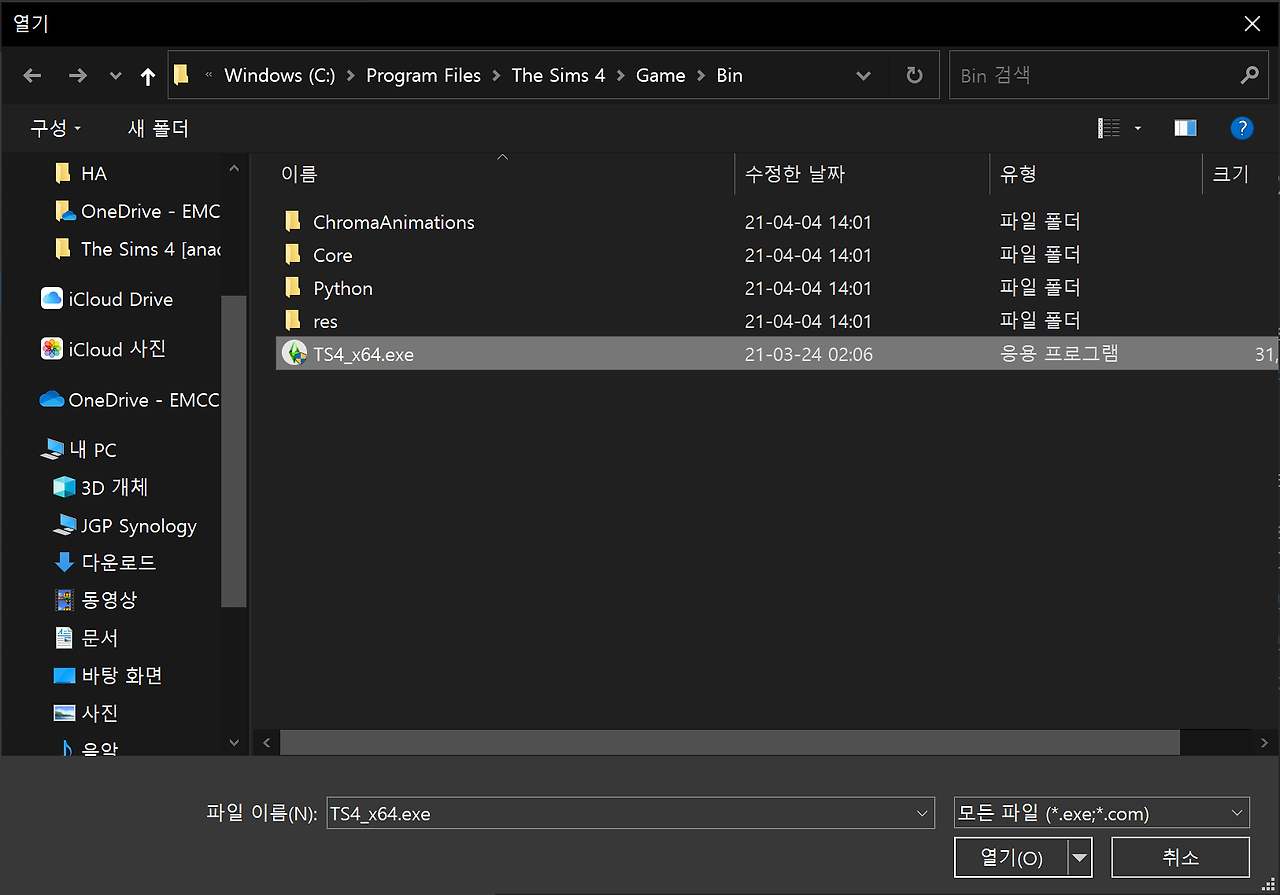Create a folder with 새 폴더
1280x895 pixels.
158,129
